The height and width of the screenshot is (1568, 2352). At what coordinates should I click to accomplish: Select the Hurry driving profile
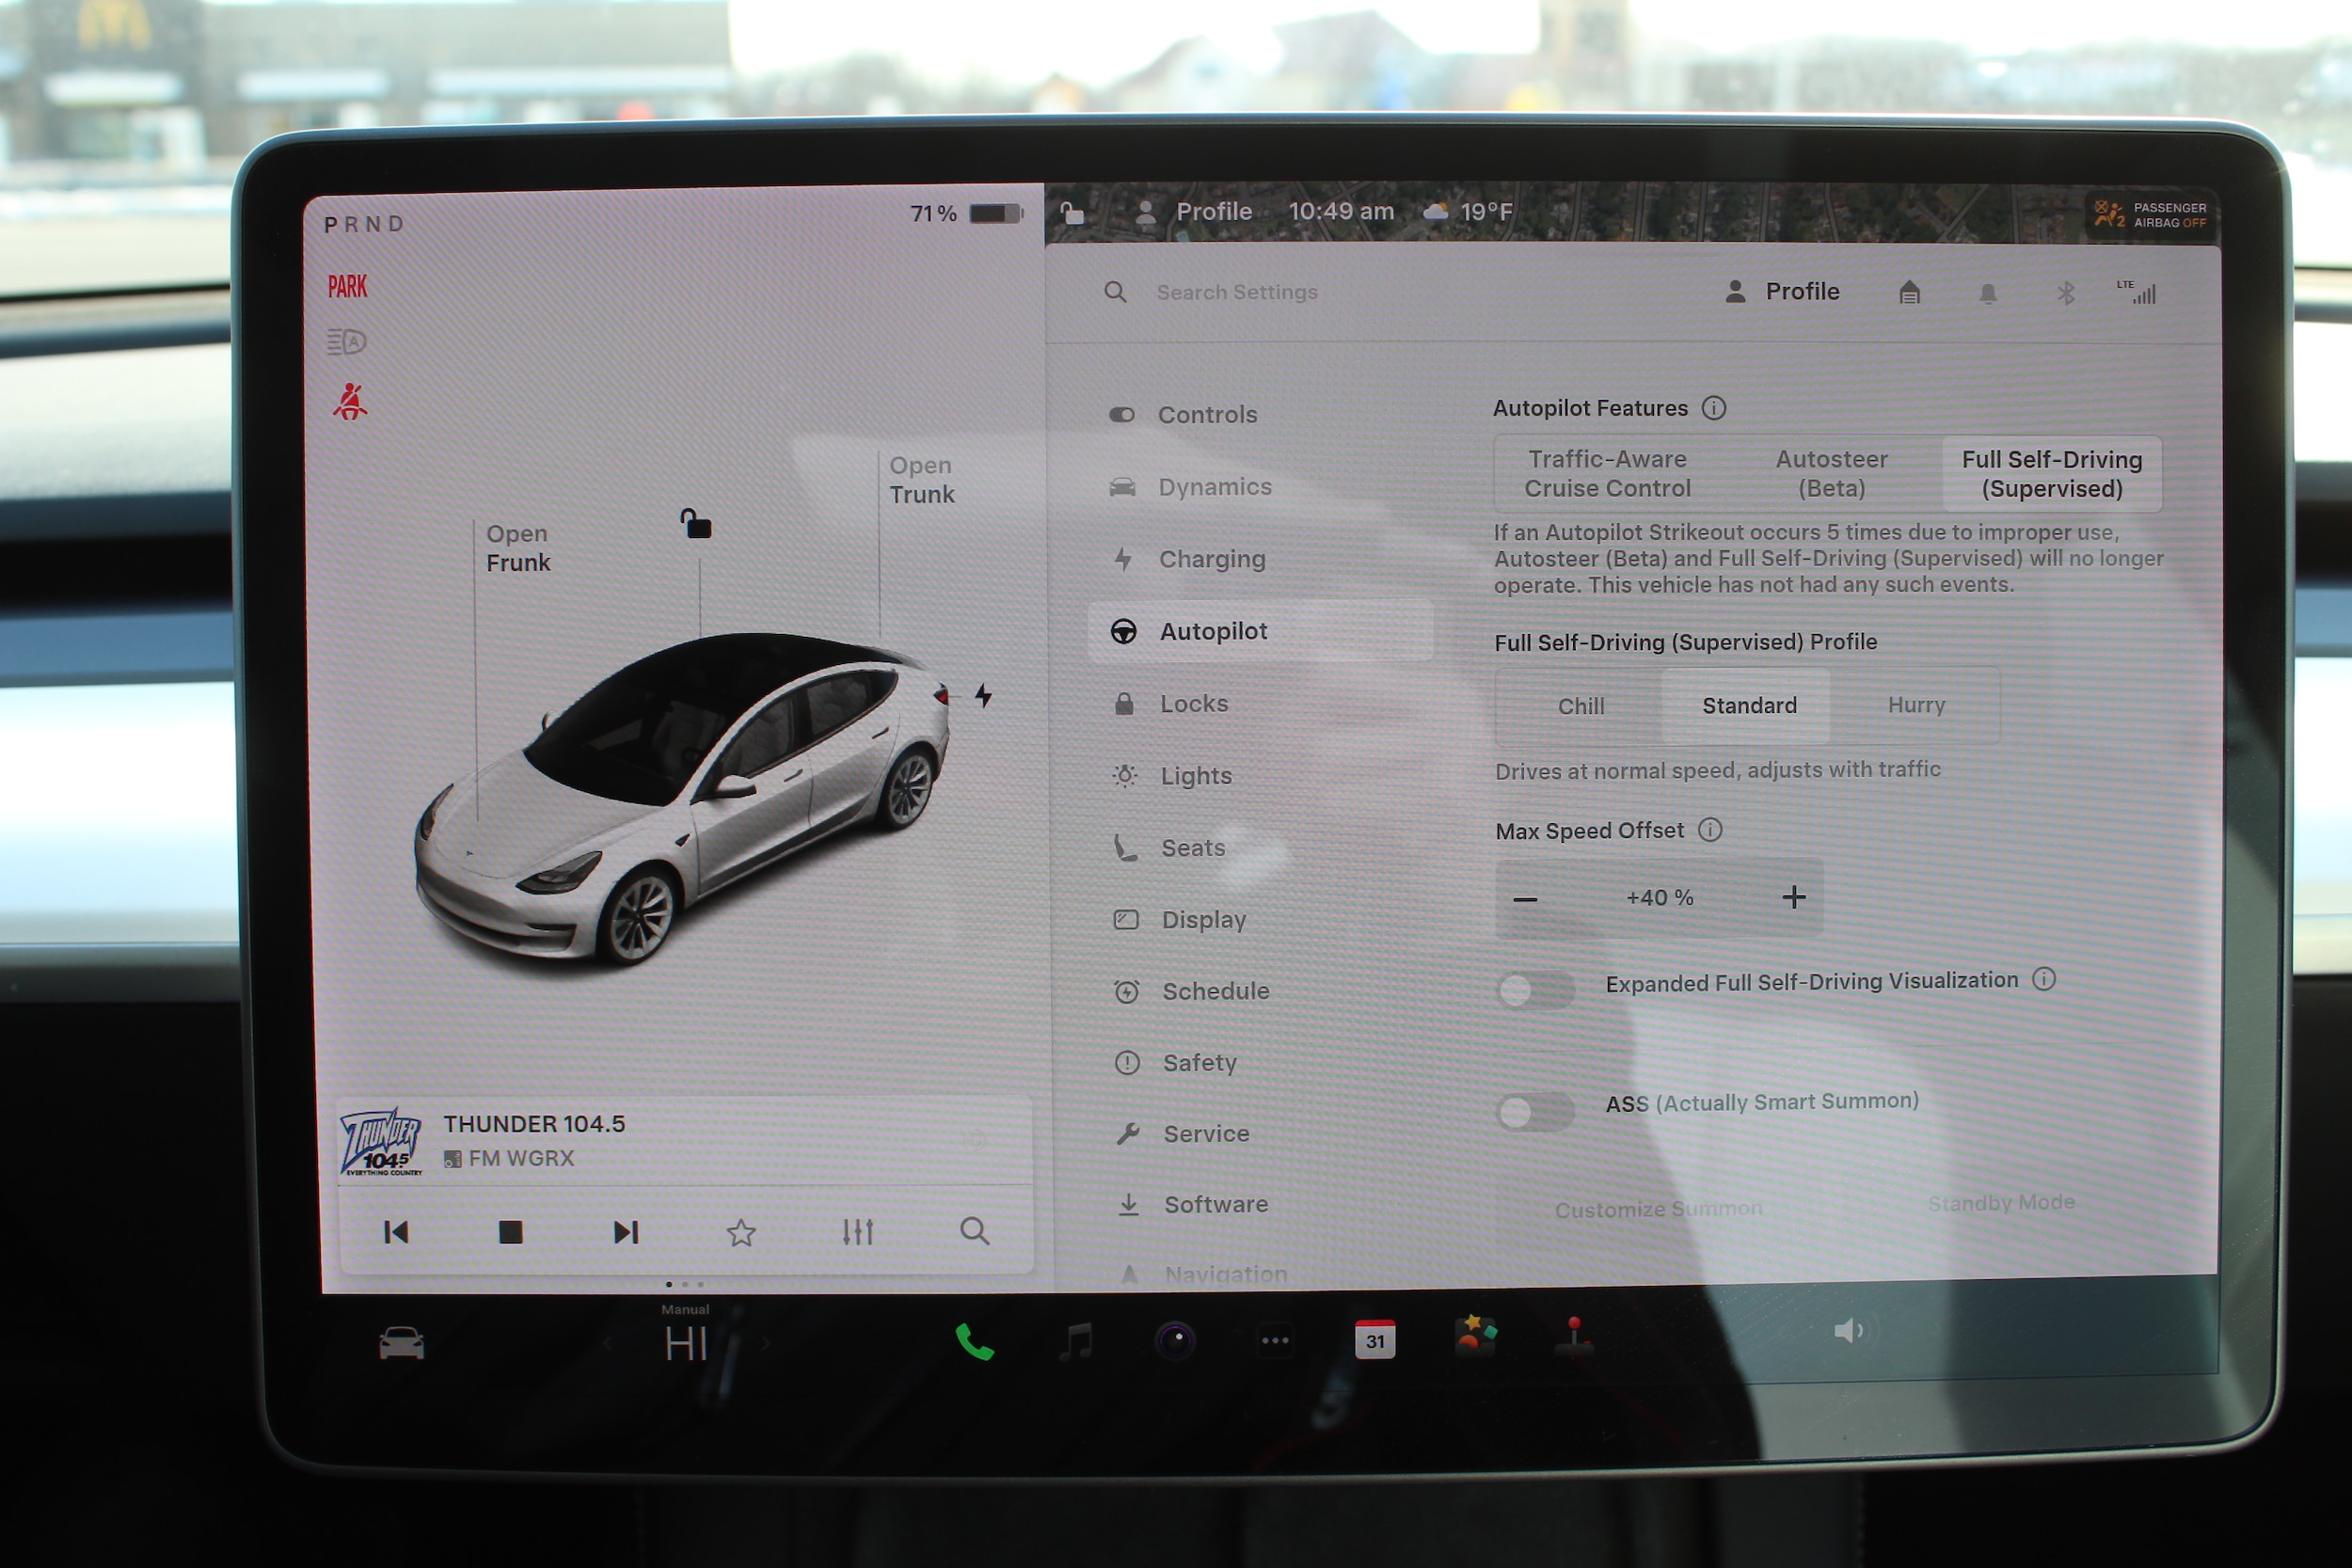point(1915,705)
